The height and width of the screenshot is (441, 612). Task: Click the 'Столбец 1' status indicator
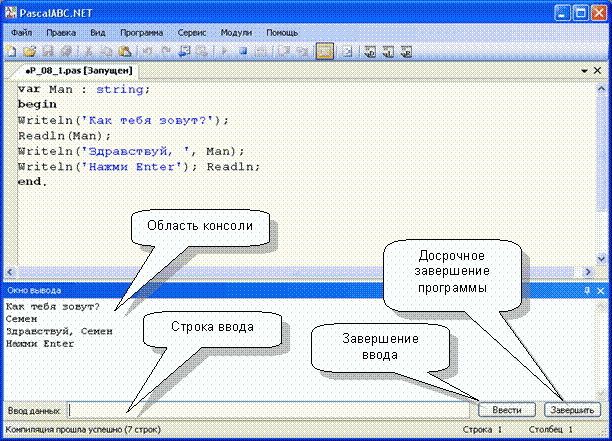coord(551,430)
